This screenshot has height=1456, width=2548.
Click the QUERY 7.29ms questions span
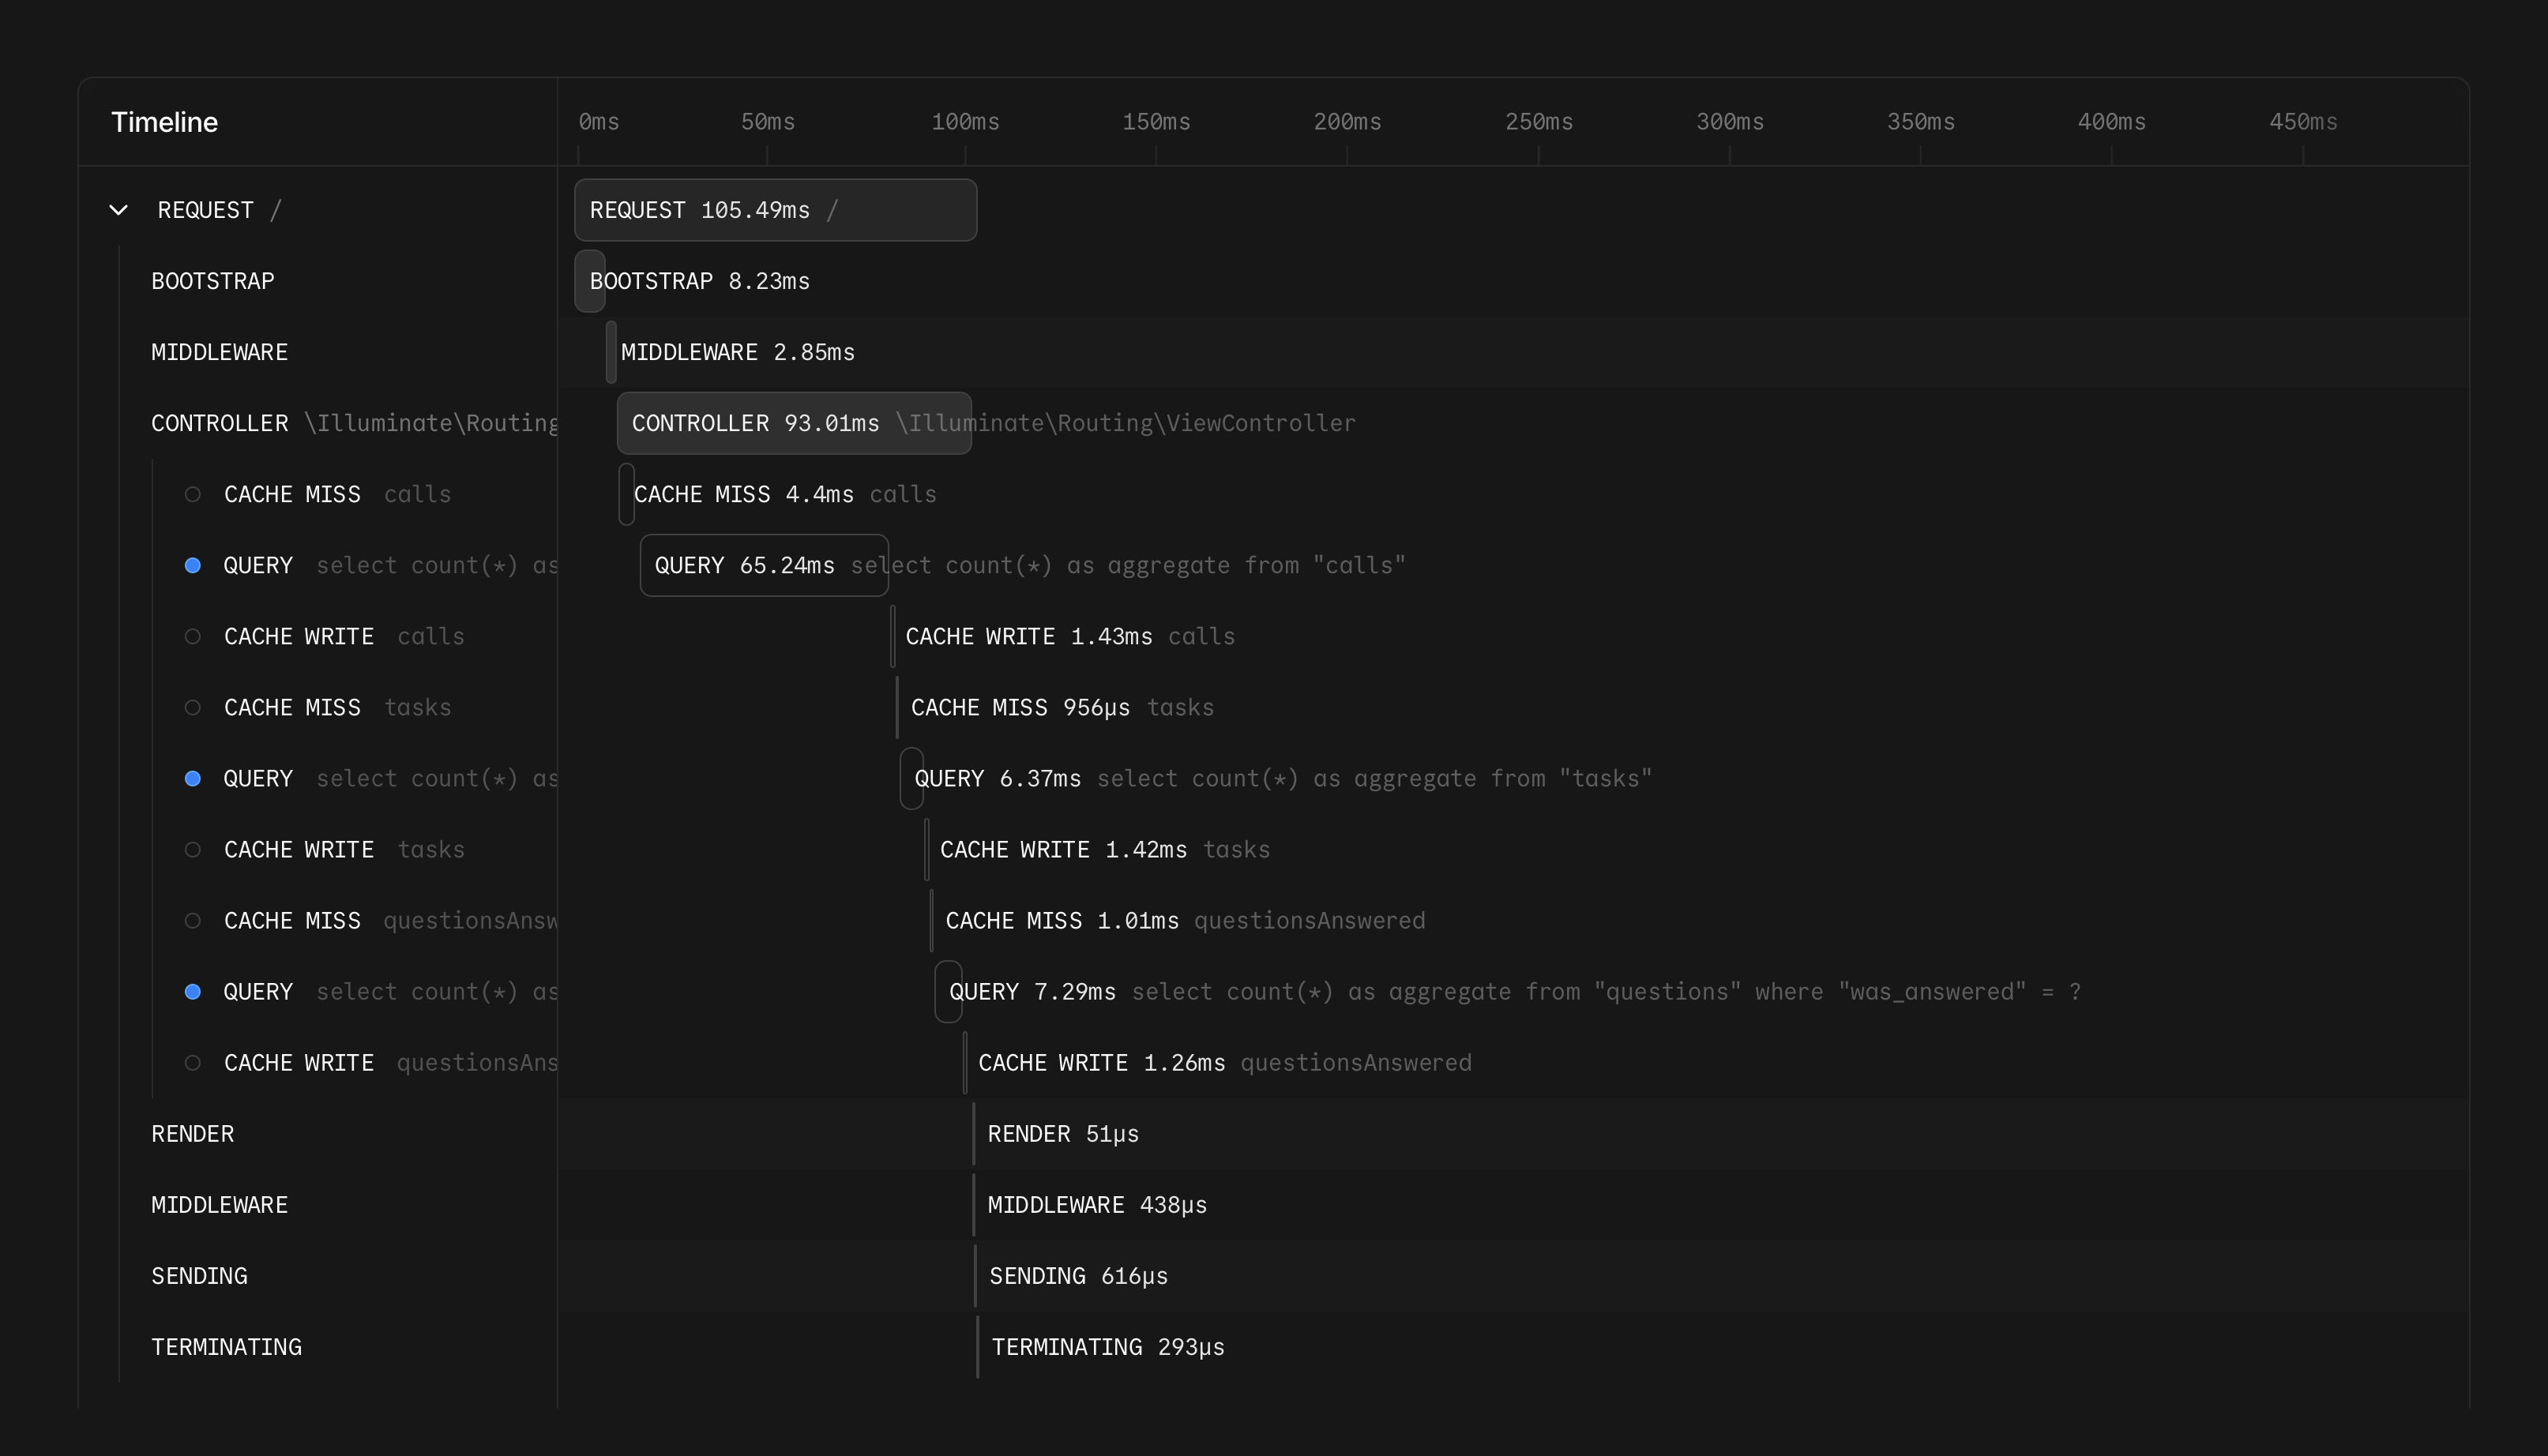[x=948, y=992]
